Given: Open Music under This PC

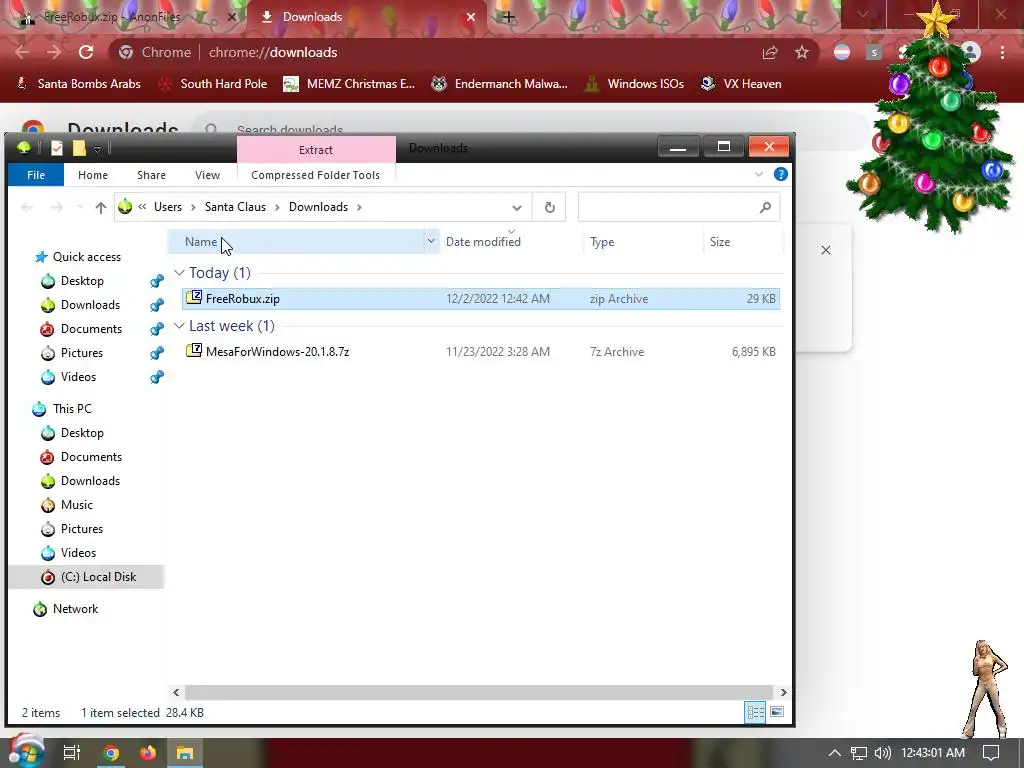Looking at the screenshot, I should tap(76, 505).
